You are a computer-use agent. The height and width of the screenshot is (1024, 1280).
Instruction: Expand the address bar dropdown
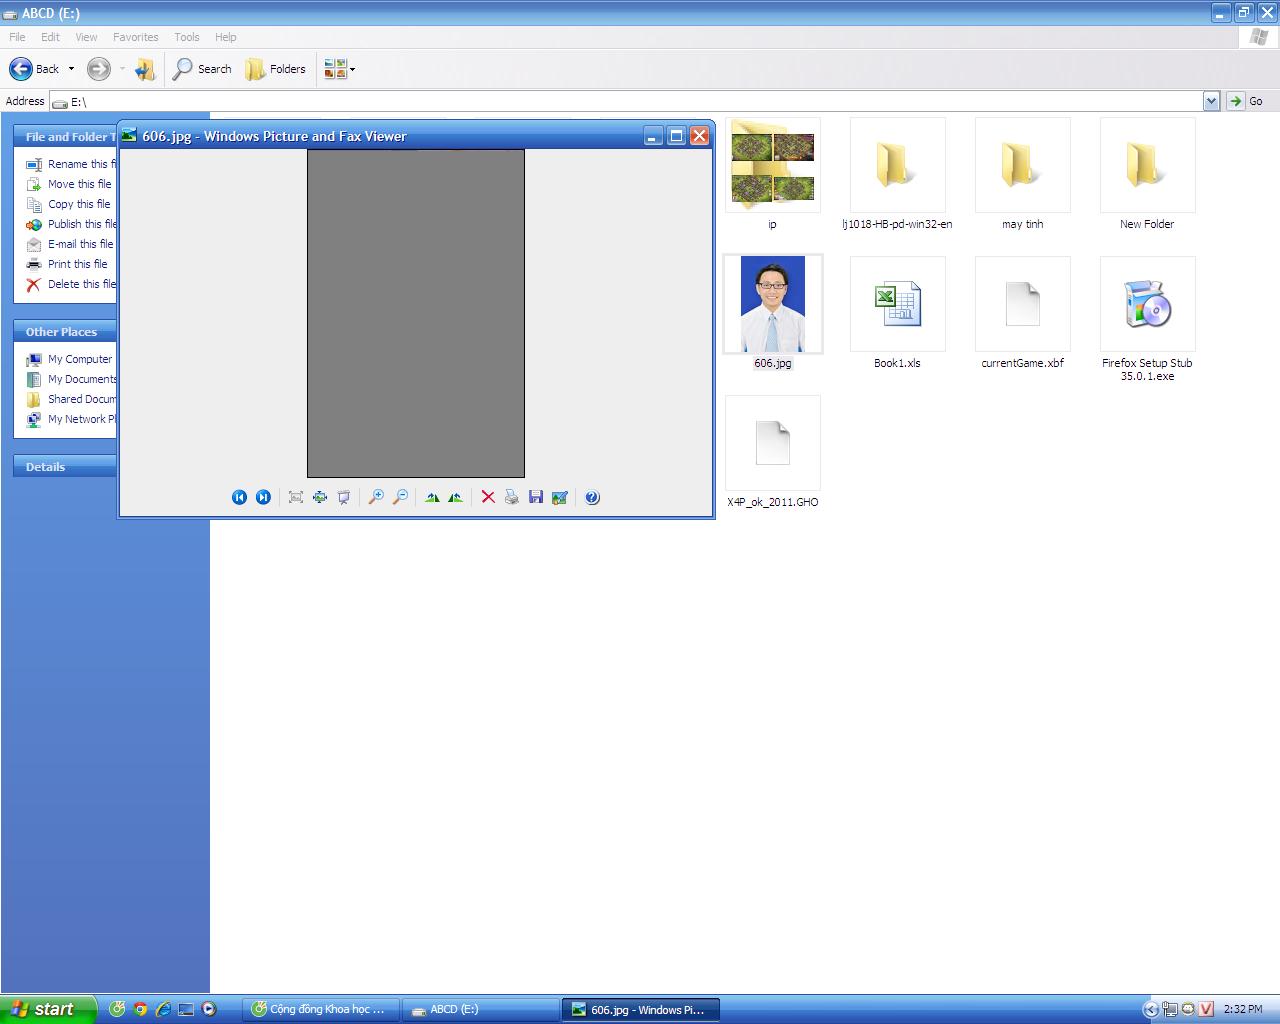pyautogui.click(x=1211, y=101)
